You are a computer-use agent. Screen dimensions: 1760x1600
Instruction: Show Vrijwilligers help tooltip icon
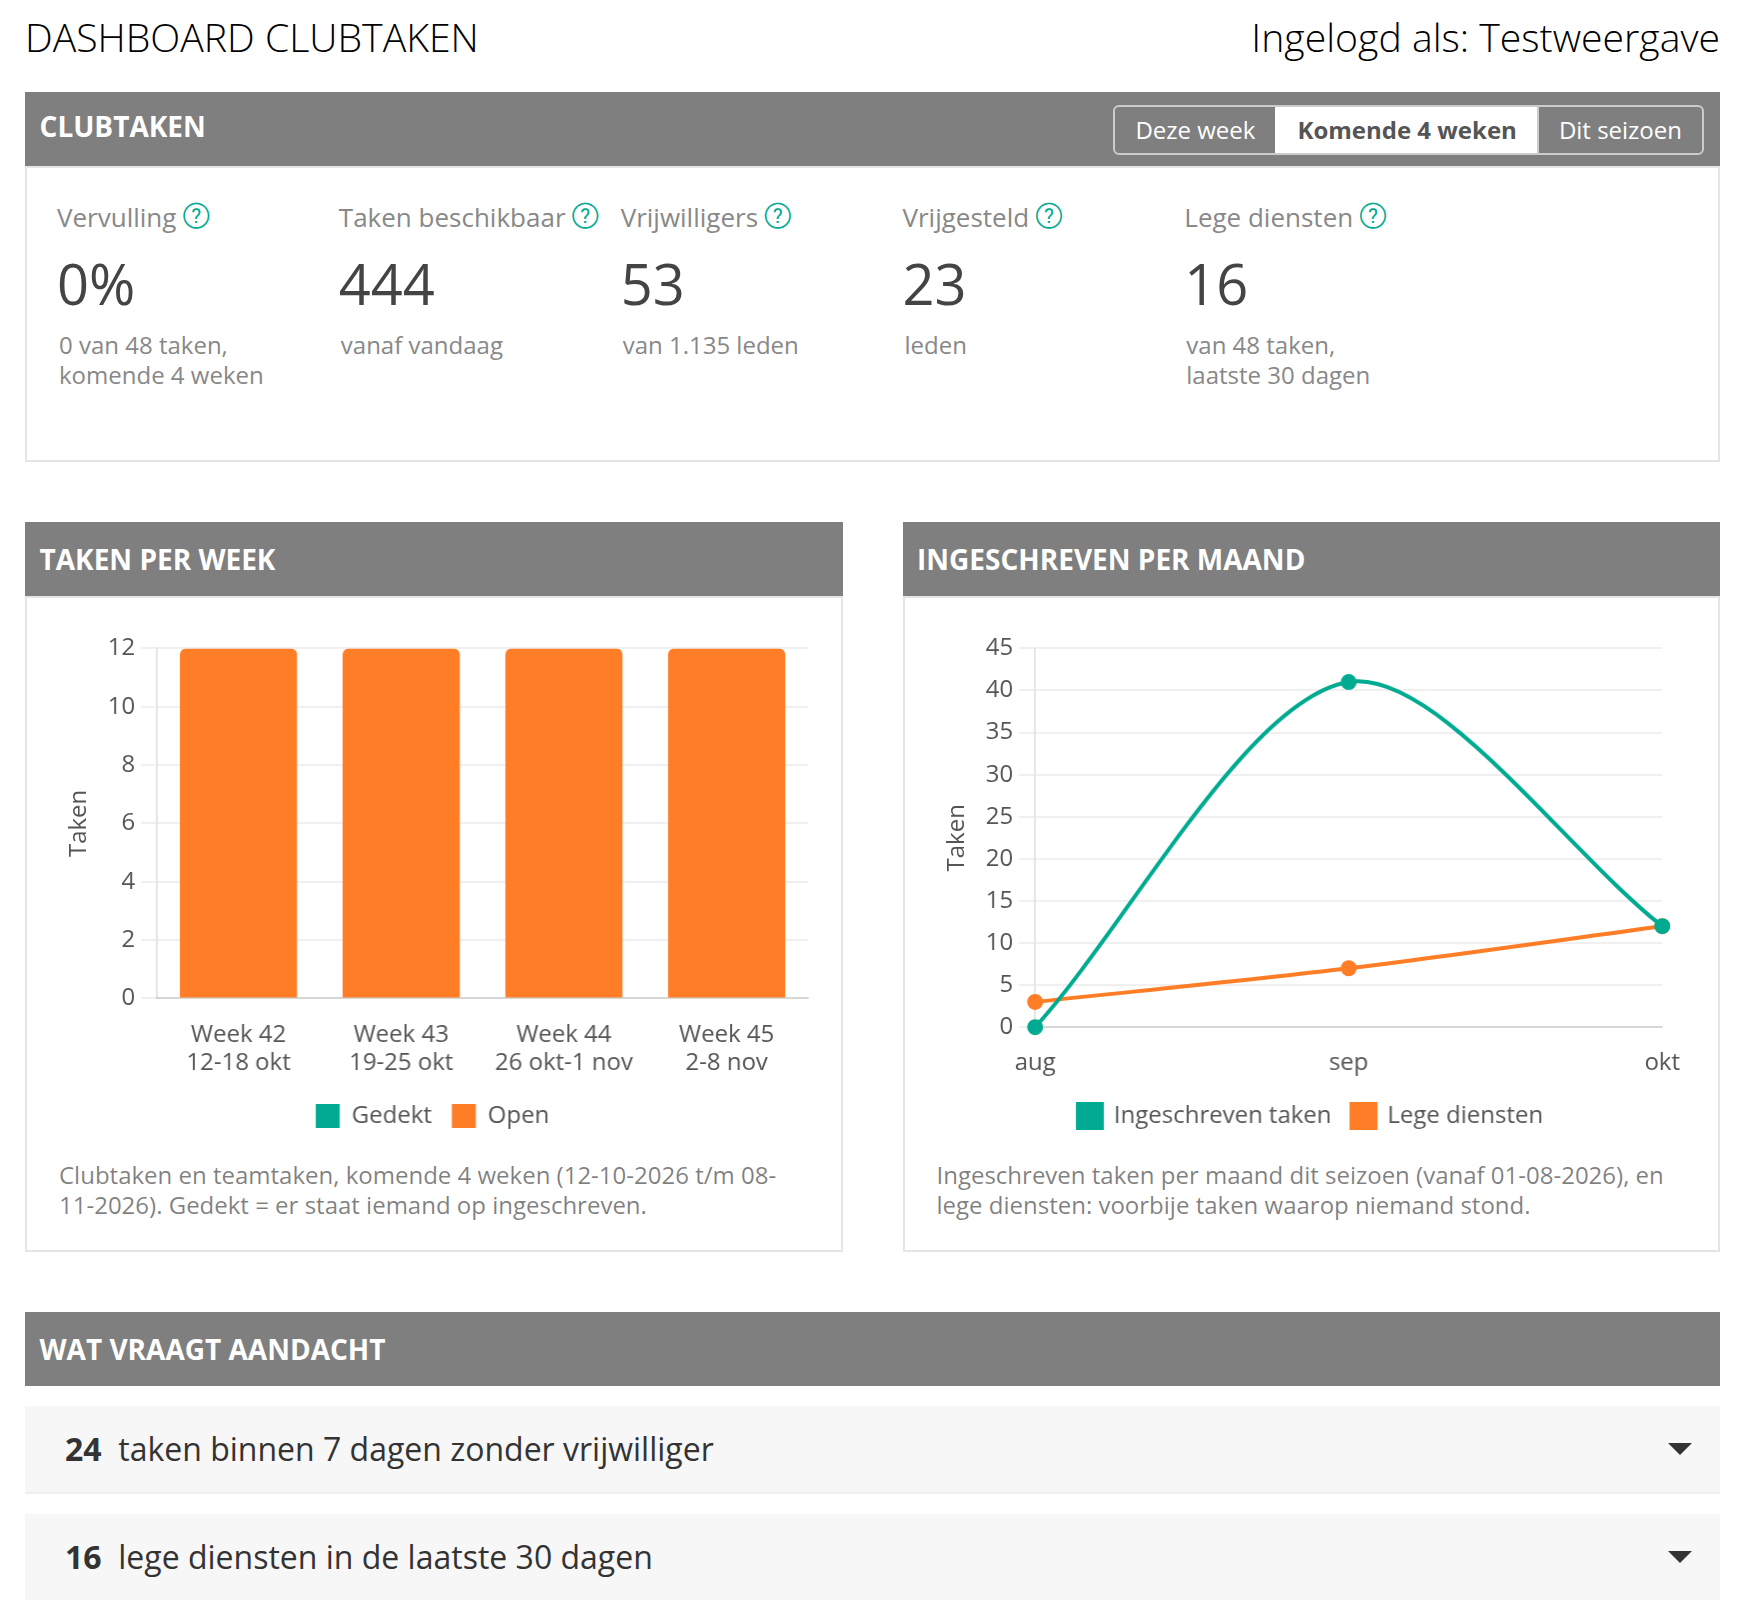[778, 216]
